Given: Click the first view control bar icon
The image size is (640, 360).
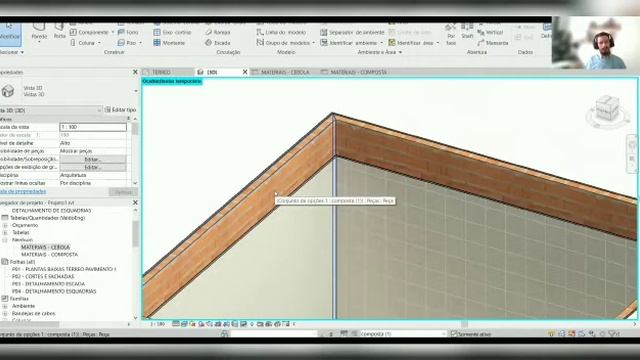Looking at the screenshot, I should (176, 324).
